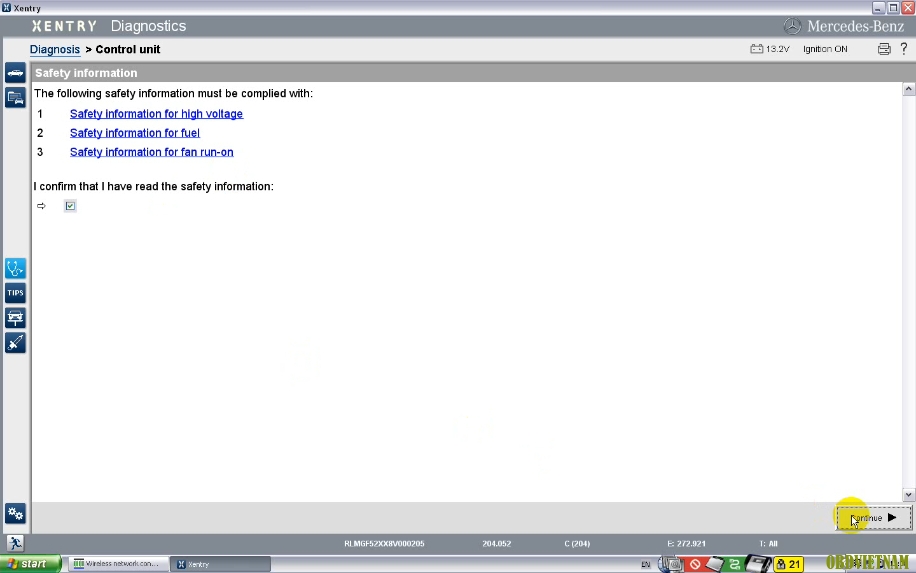This screenshot has height=573, width=916.
Task: Click C (204) in status bar
Action: pyautogui.click(x=577, y=544)
